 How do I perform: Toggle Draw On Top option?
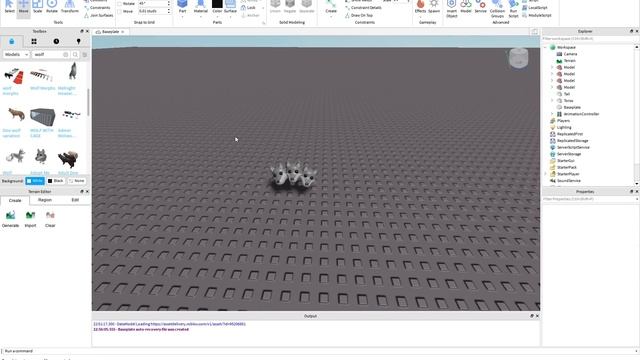(359, 15)
